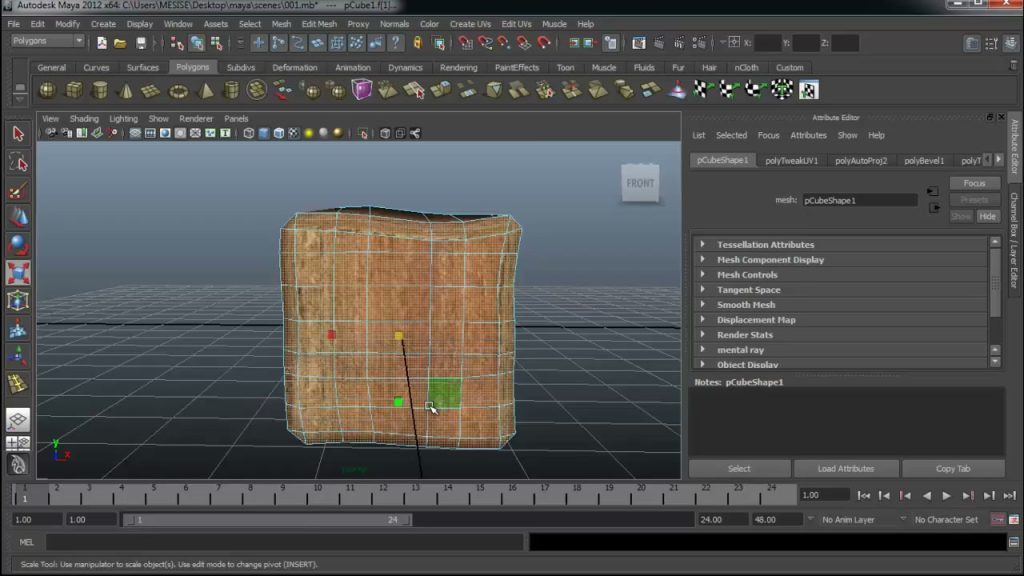Click the New Scene icon
1024x576 pixels.
point(101,43)
